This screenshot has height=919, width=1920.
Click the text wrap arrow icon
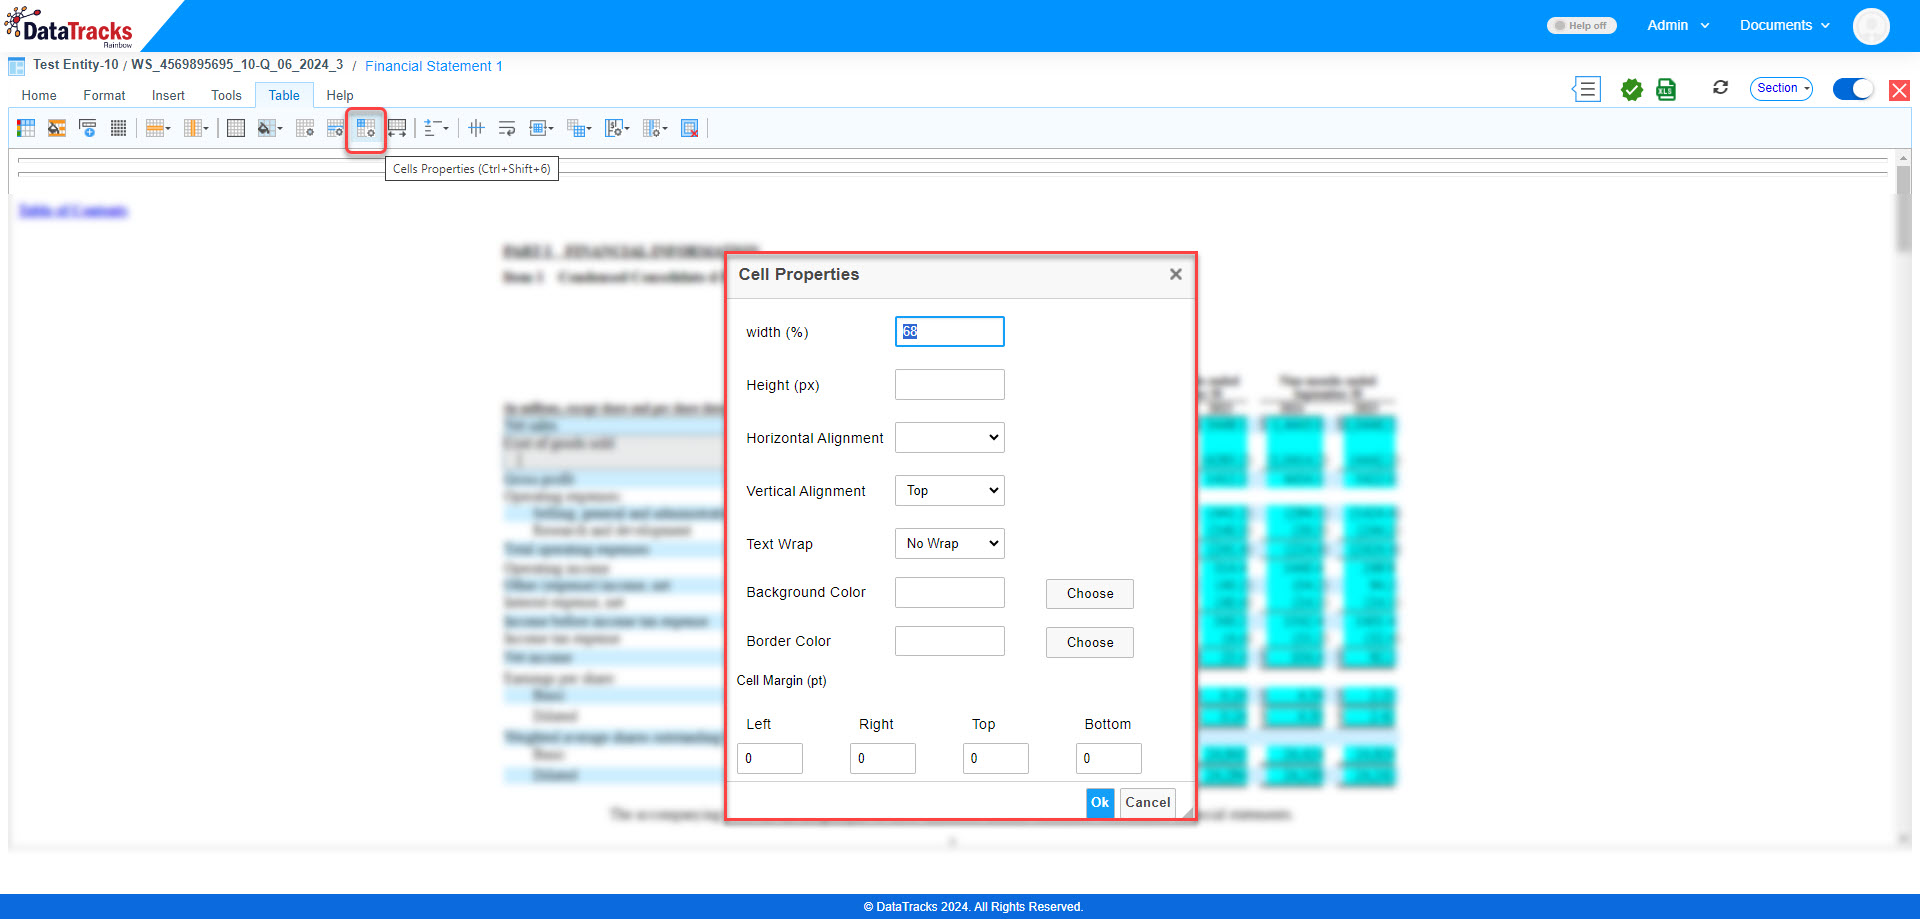pos(507,128)
